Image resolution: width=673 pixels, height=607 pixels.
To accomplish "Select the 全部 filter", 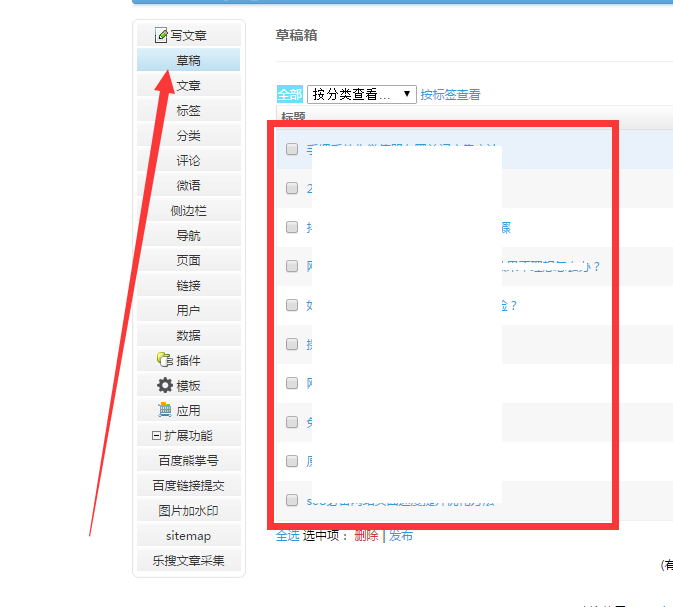I will pyautogui.click(x=290, y=94).
